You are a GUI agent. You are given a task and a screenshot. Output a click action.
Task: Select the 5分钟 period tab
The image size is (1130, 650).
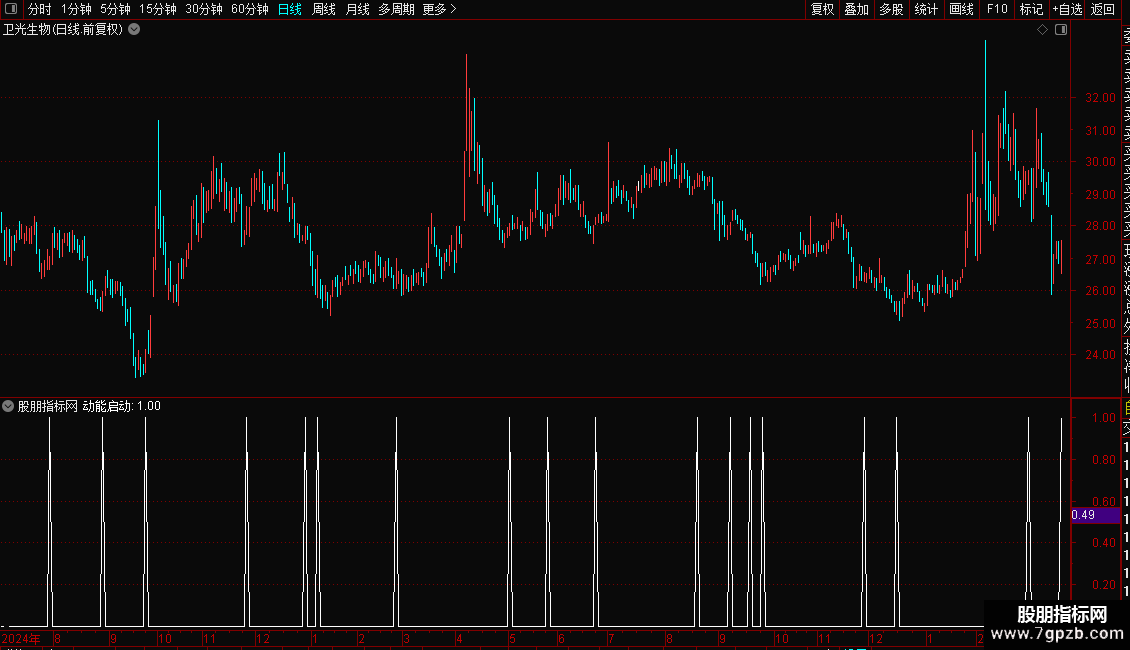pos(115,9)
